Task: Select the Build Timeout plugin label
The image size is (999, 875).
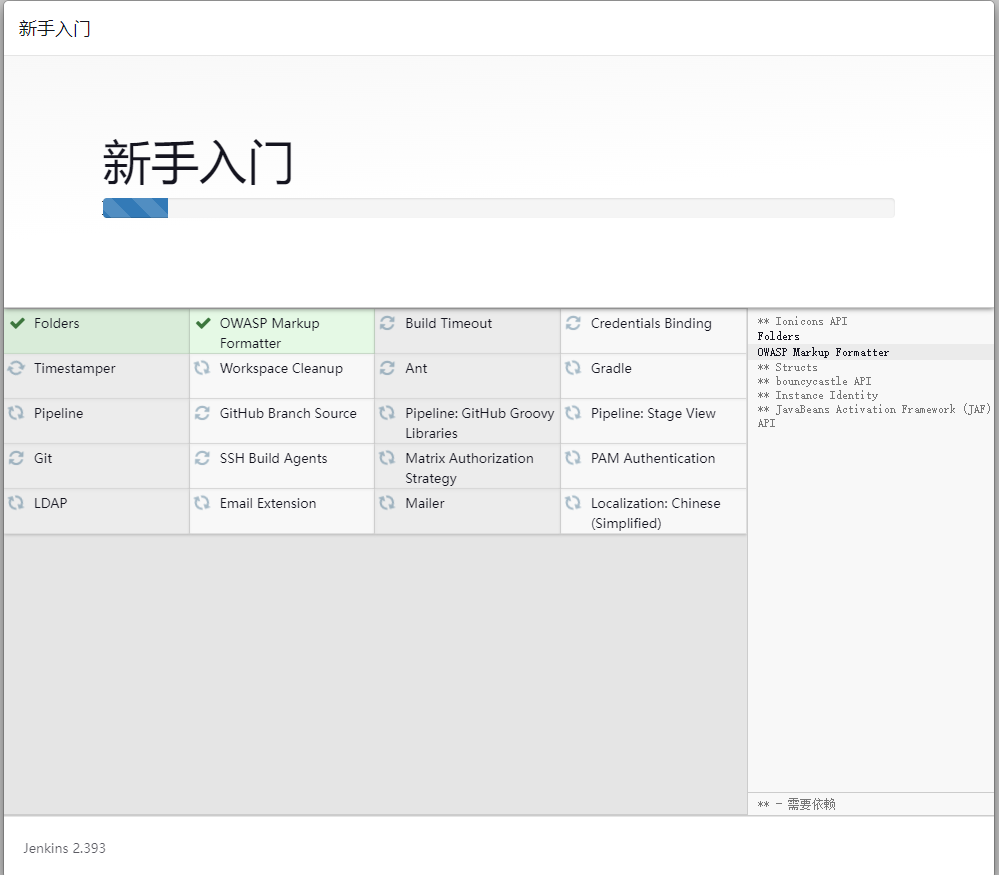Action: point(449,323)
